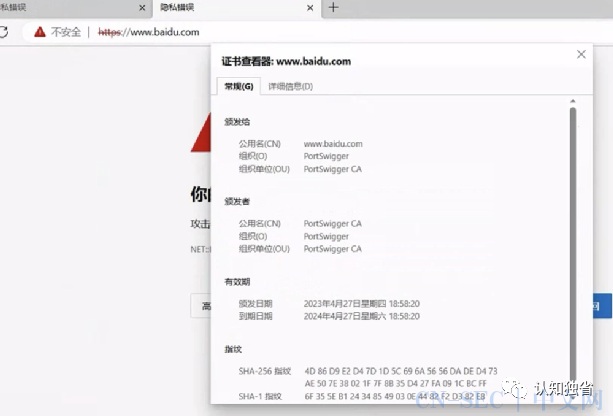Image resolution: width=613 pixels, height=416 pixels.
Task: Click expiry date 2024年4月27日 value
Action: tap(362, 316)
